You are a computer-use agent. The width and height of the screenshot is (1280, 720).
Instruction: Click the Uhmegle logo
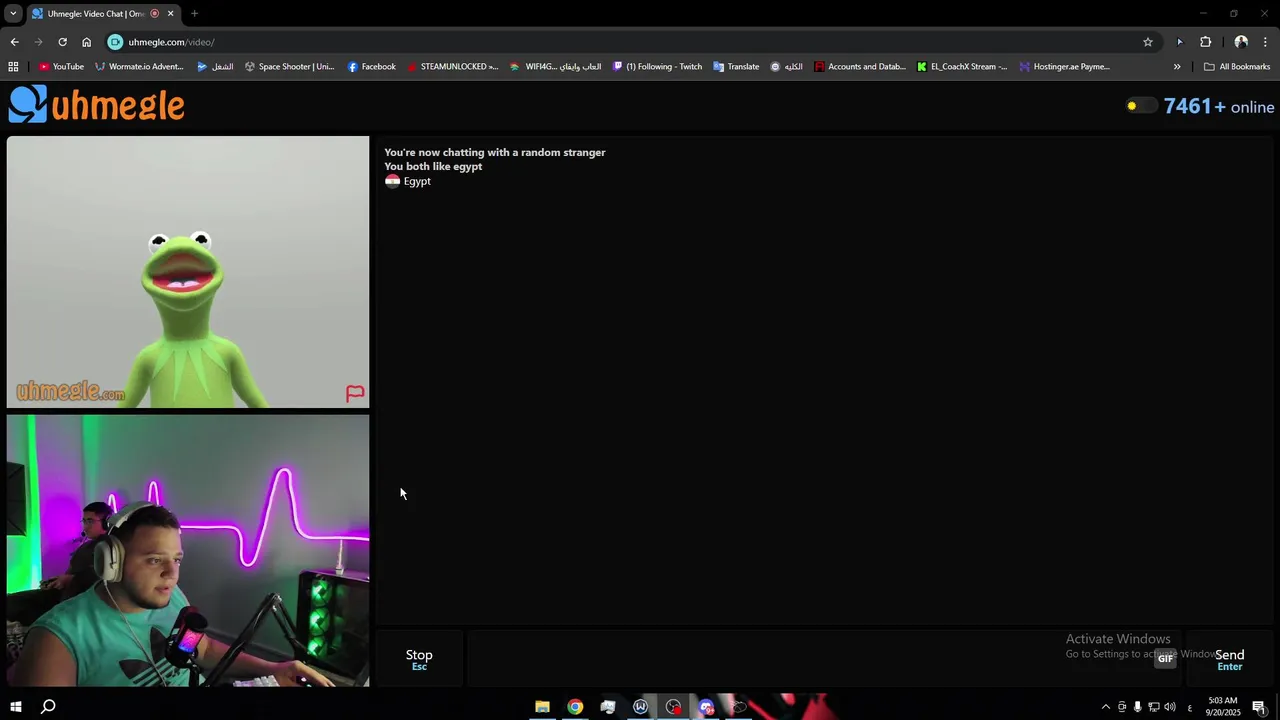97,105
